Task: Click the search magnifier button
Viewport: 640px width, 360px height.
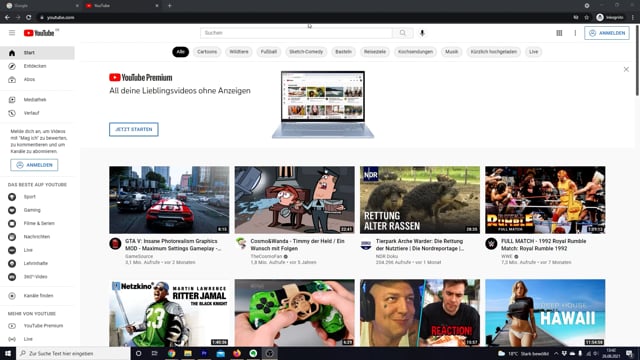Action: 402,33
